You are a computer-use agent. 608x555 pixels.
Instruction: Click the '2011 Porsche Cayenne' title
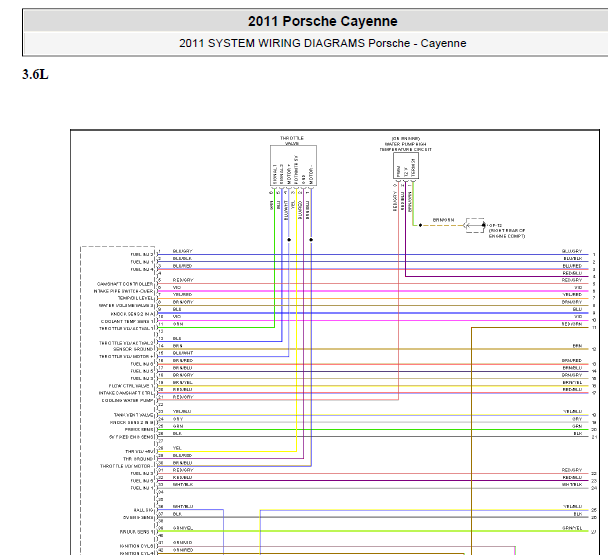point(323,21)
